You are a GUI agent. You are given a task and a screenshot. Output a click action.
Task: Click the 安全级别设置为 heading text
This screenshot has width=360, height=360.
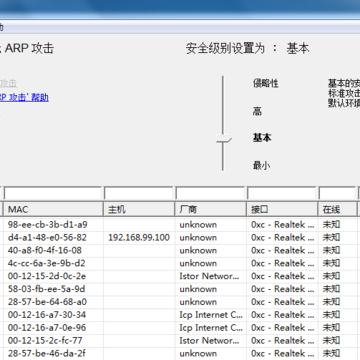225,49
